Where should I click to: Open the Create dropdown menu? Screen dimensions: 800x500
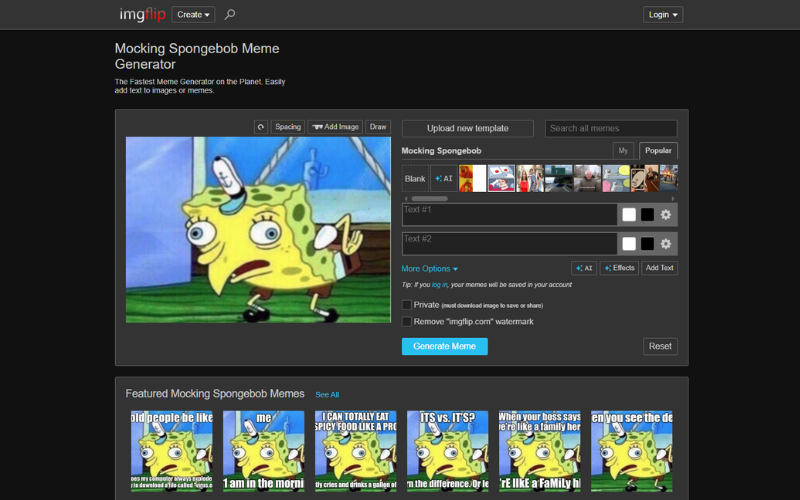[193, 14]
